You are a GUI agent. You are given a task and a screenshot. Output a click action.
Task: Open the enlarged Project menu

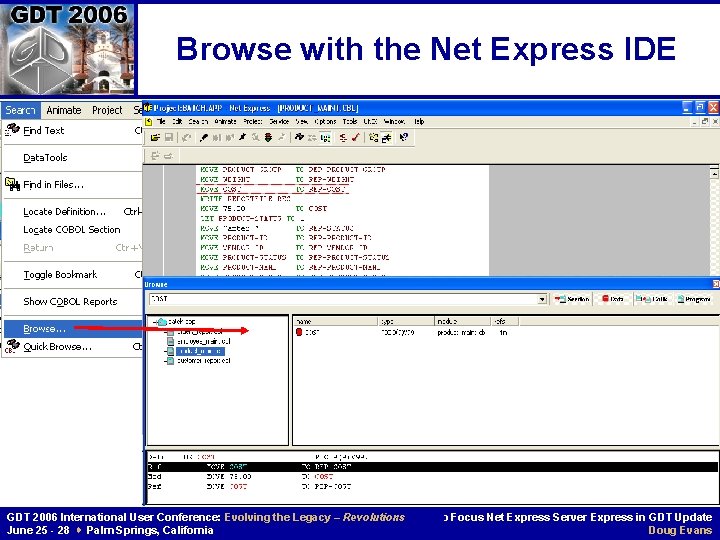[x=107, y=110]
